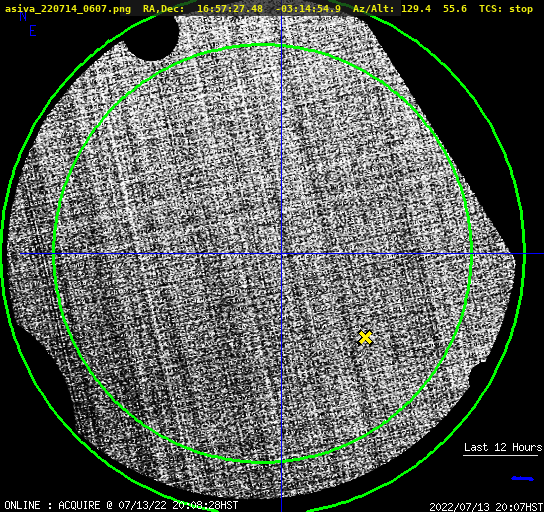Click the Az value 129.4
This screenshot has width=544, height=512.
(416, 9)
